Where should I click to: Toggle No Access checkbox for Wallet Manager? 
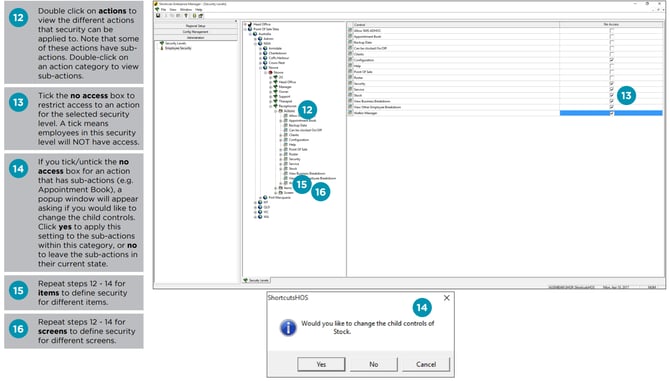click(x=611, y=113)
